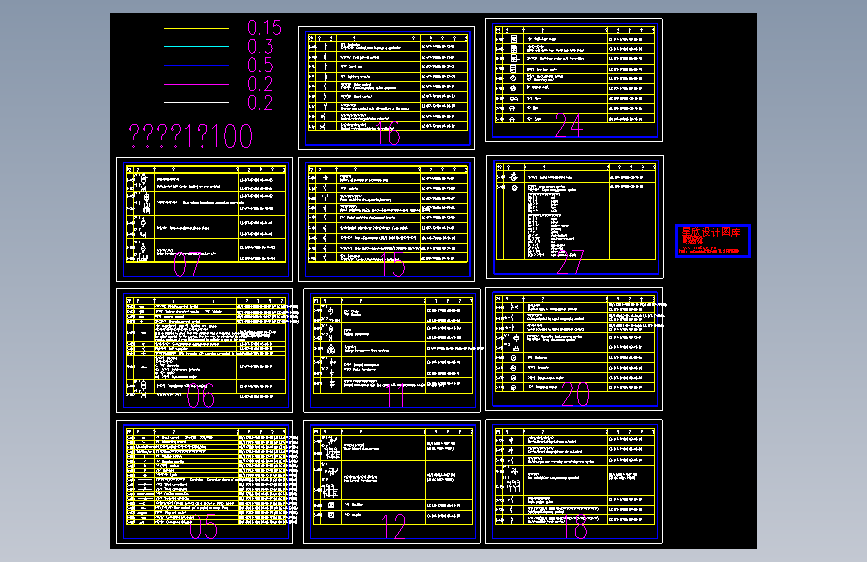Click the blue line sample for 0.5
This screenshot has width=867, height=562.
pos(196,65)
